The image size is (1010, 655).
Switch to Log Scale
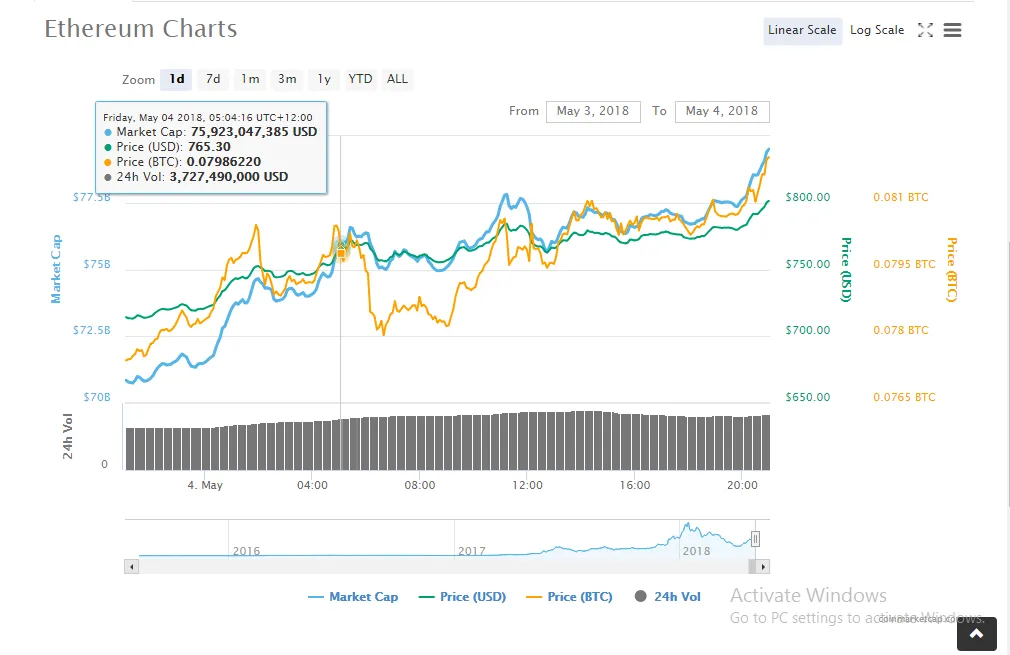click(877, 30)
